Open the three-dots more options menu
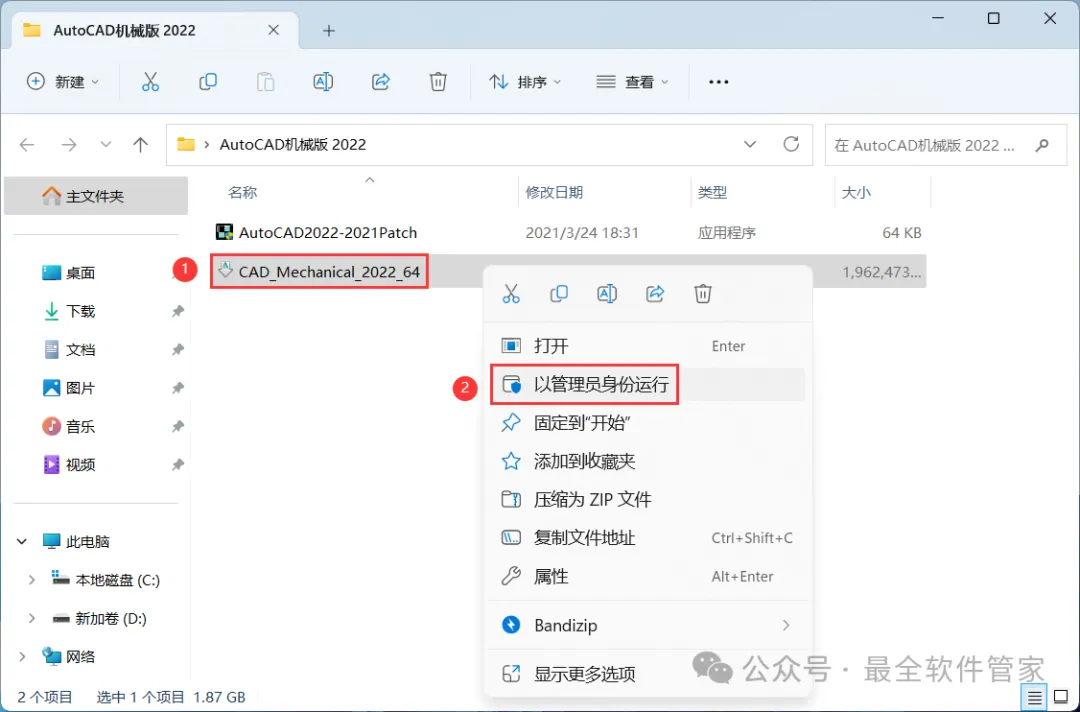This screenshot has height=712, width=1080. [718, 82]
